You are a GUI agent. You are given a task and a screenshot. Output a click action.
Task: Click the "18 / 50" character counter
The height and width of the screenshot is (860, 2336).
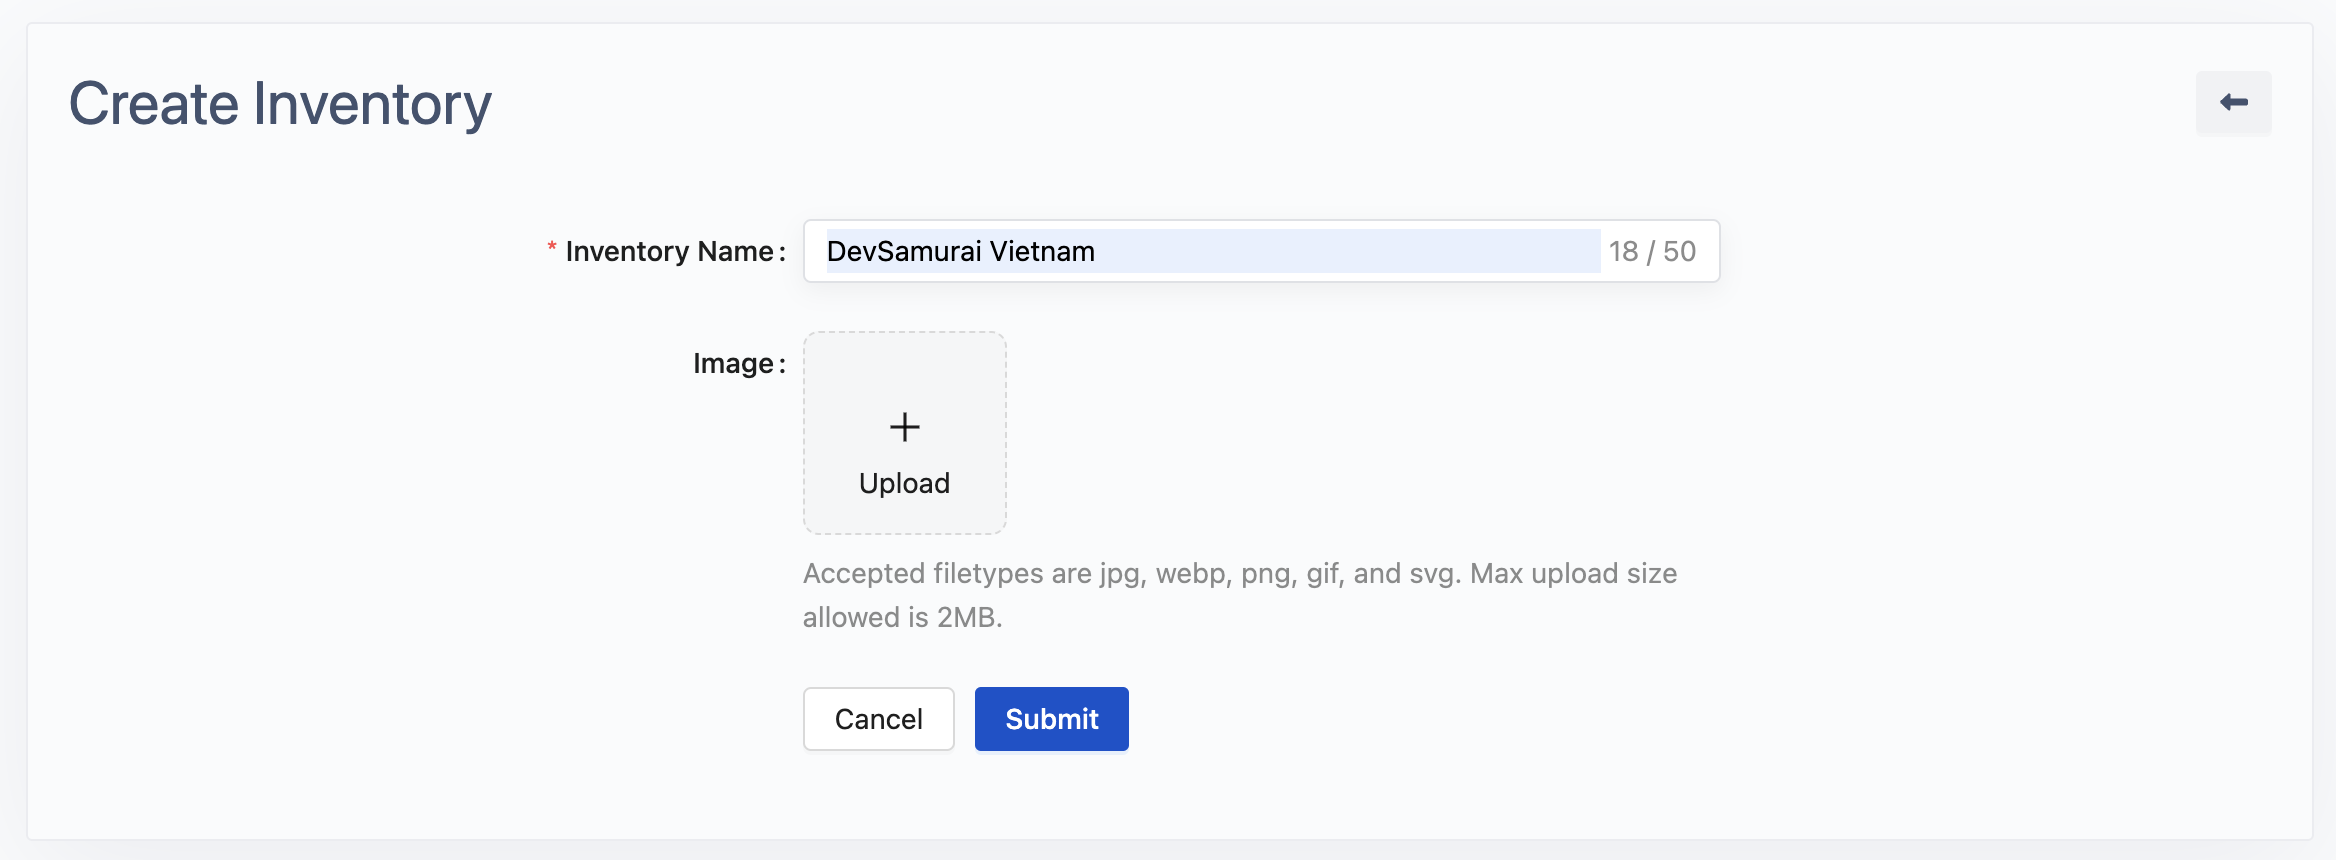[x=1652, y=251]
